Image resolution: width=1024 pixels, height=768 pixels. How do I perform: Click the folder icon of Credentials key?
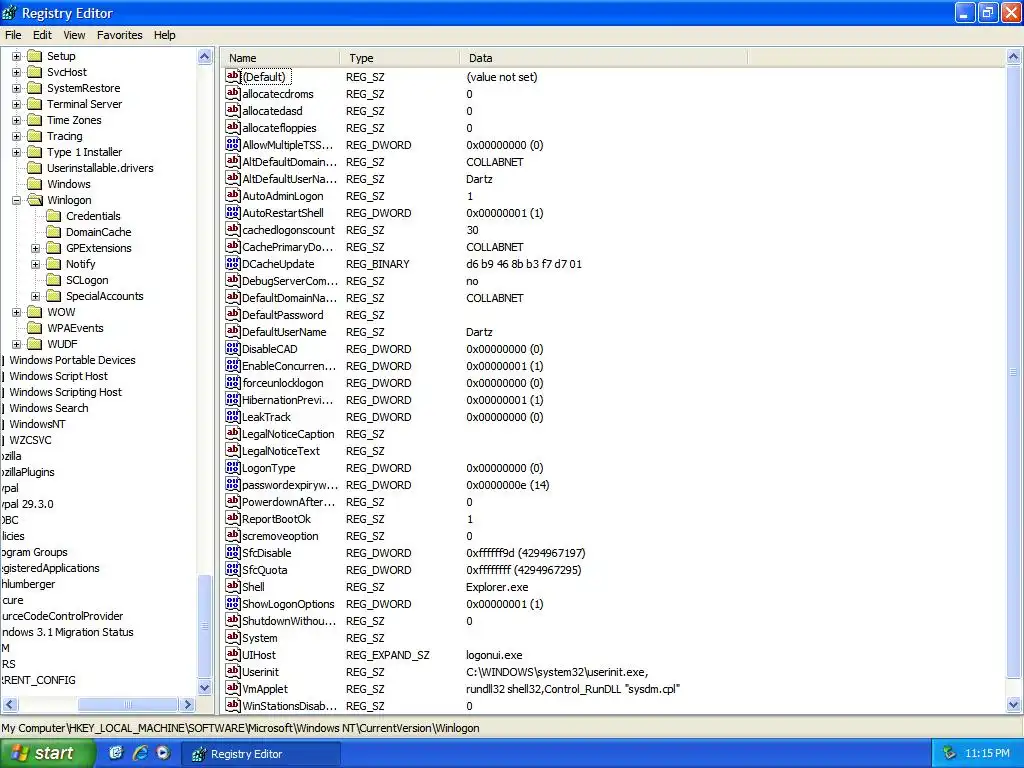(x=54, y=216)
